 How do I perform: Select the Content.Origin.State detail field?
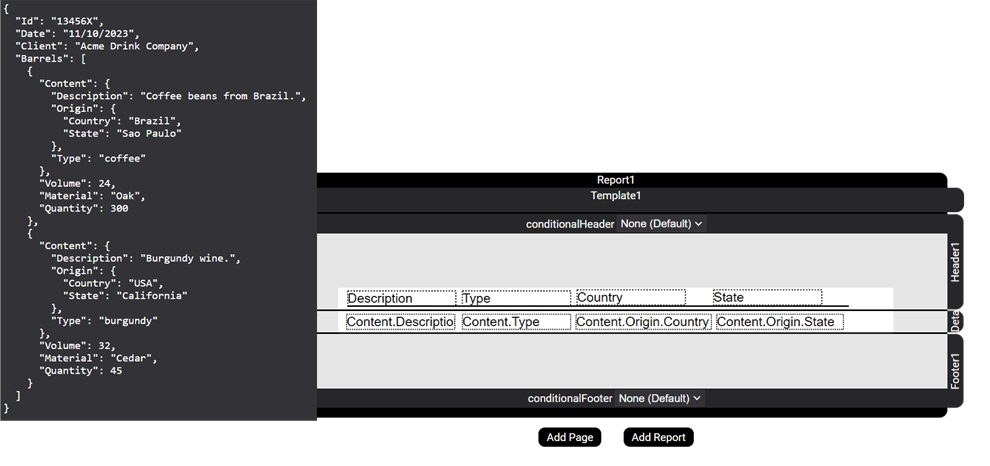(x=780, y=322)
